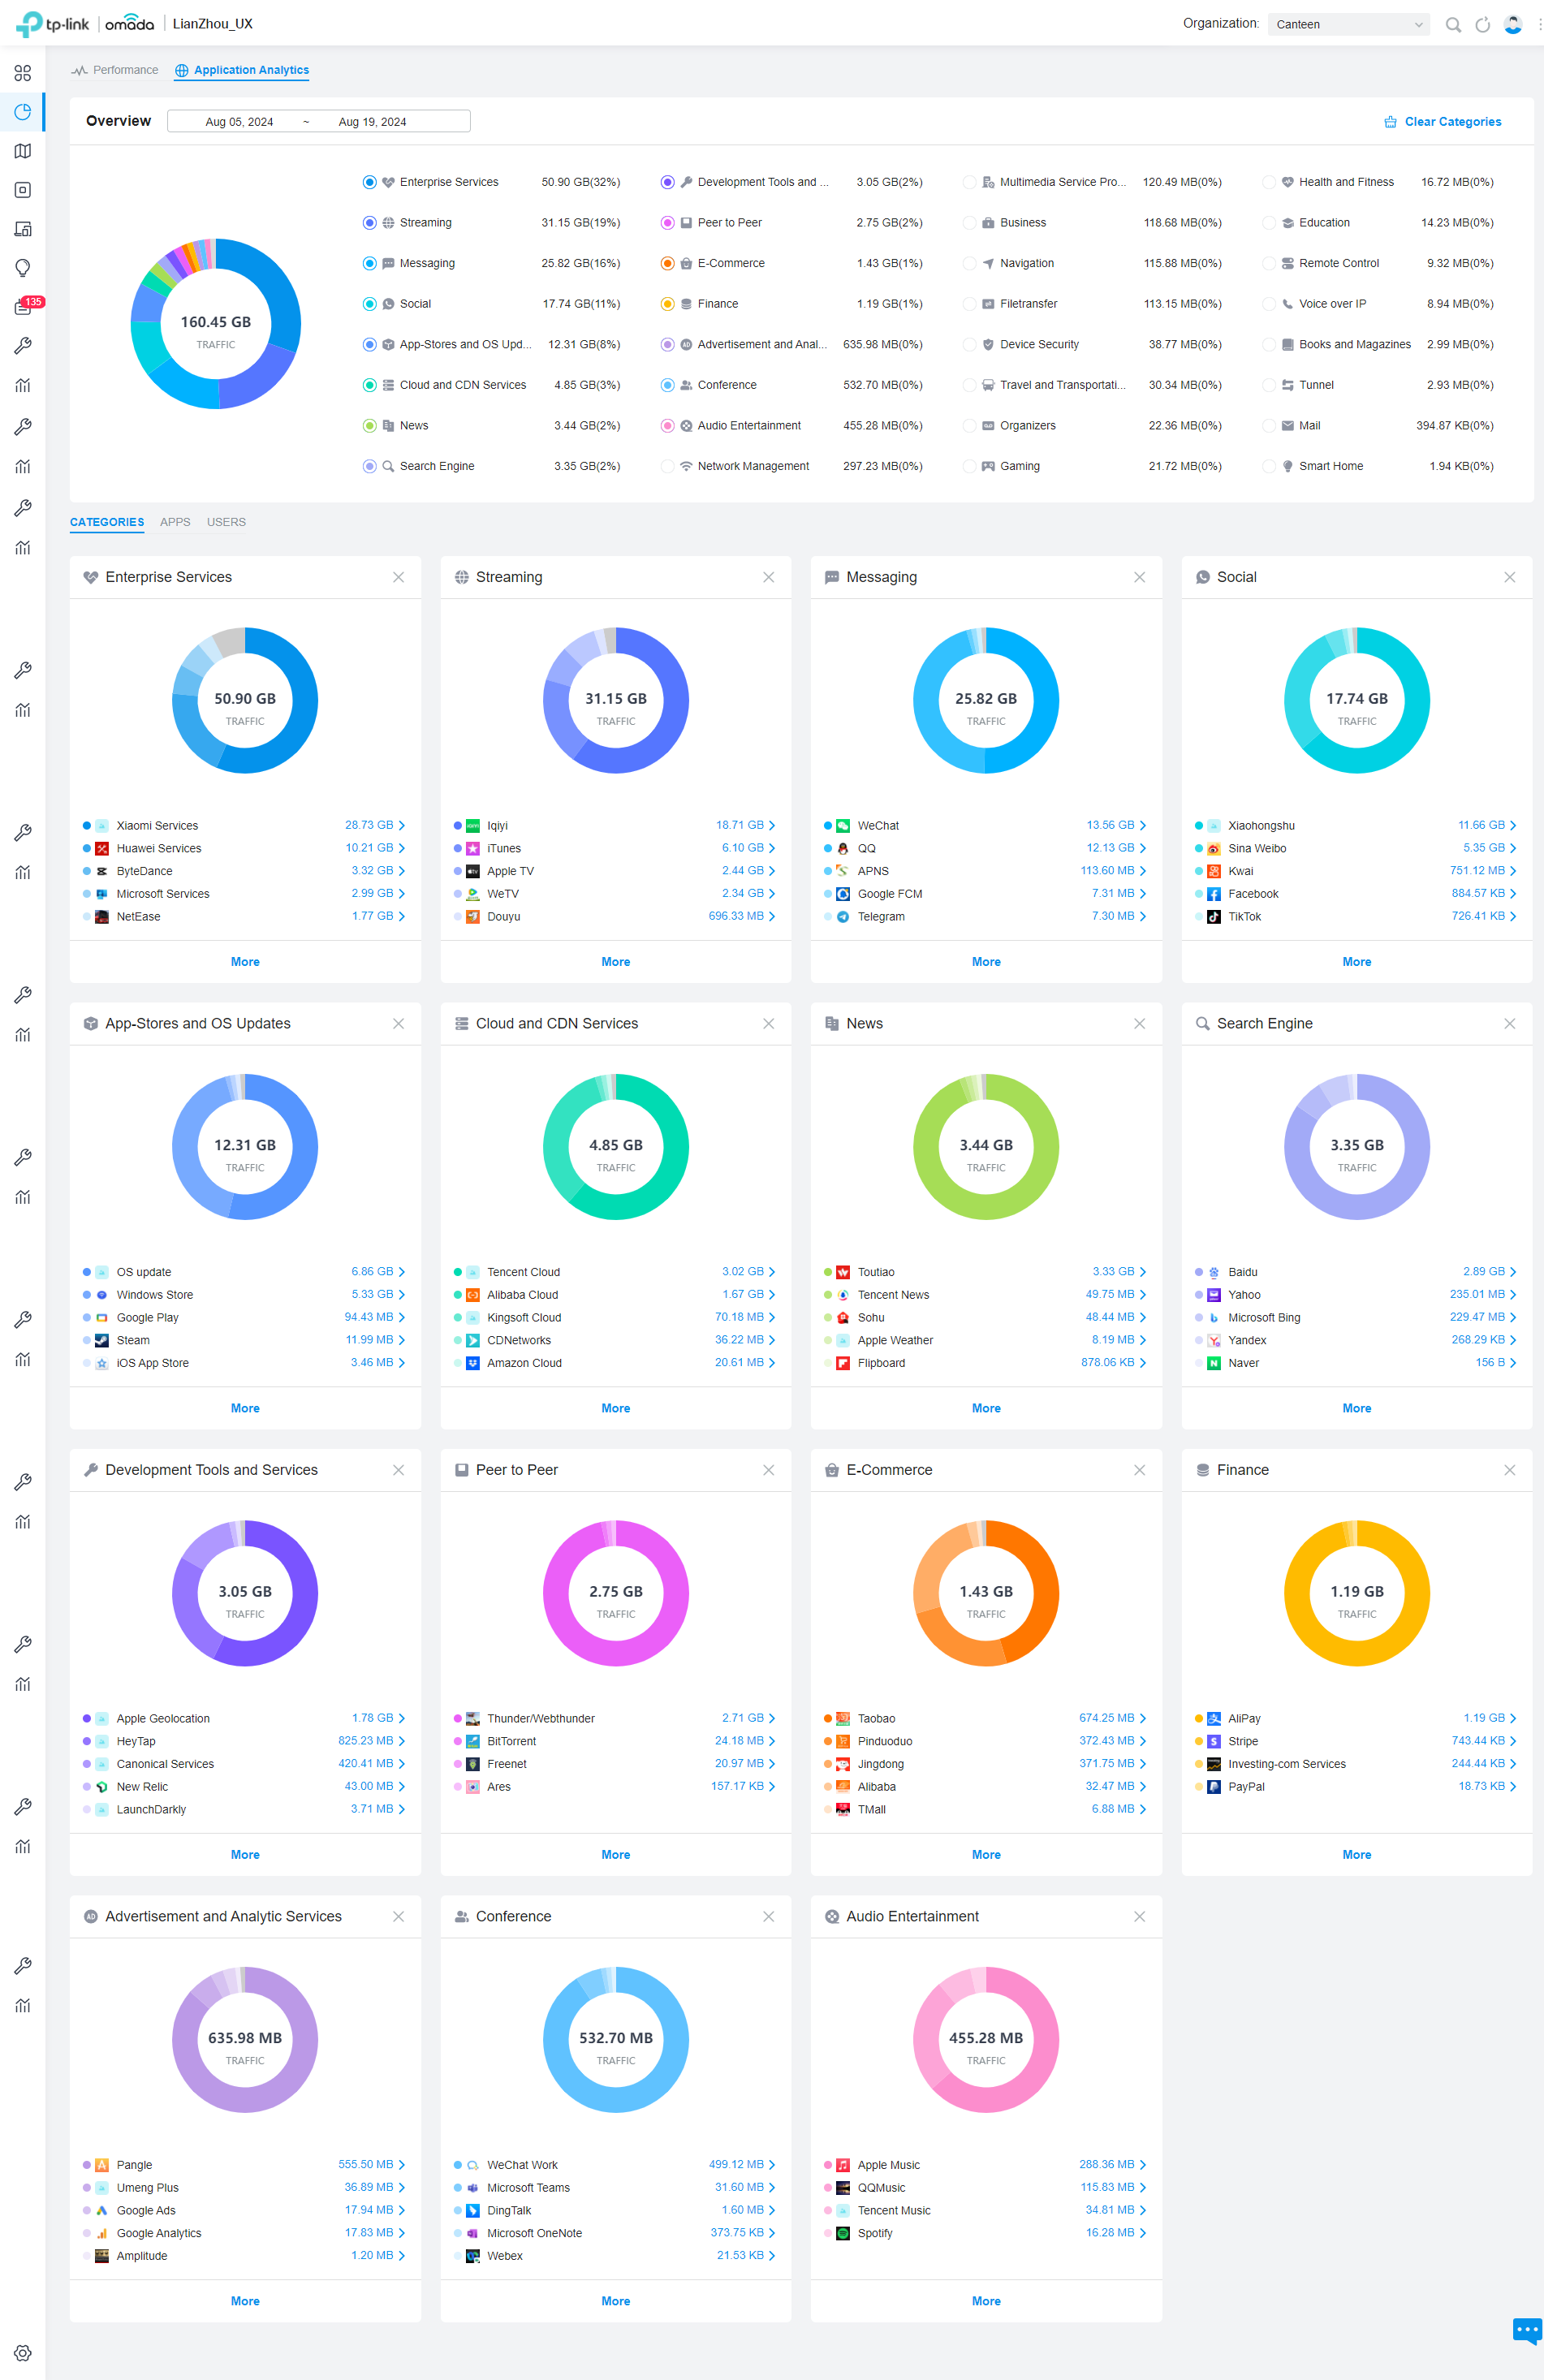Click the WeChat app icon in Messaging
1544x2380 pixels.
843,826
